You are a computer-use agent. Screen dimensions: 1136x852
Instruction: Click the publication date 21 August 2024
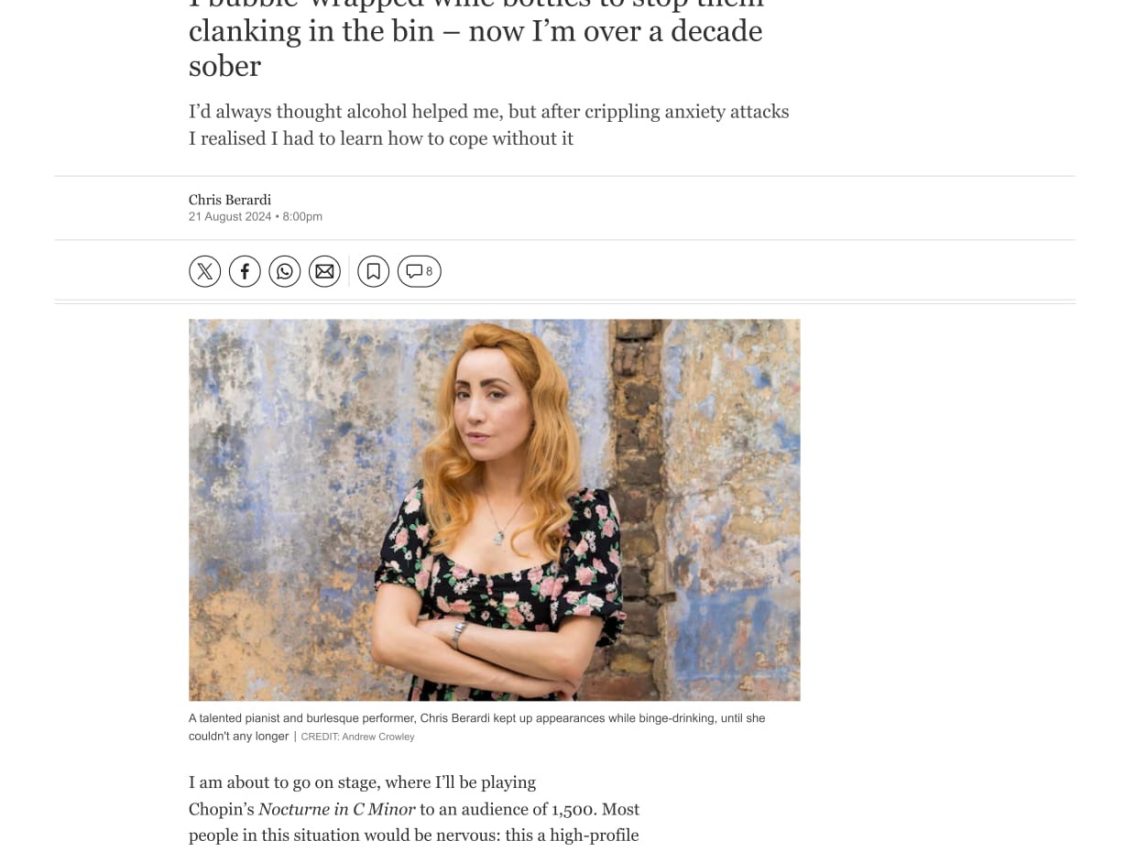tap(230, 217)
